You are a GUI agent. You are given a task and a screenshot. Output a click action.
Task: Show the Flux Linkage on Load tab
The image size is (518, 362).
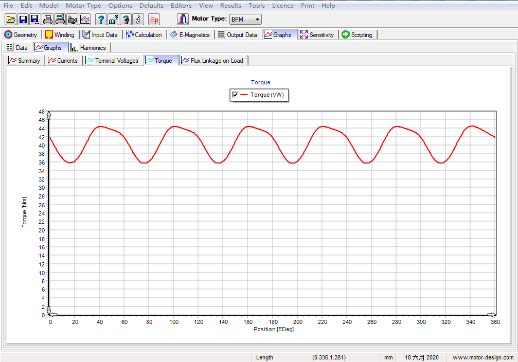tap(213, 60)
